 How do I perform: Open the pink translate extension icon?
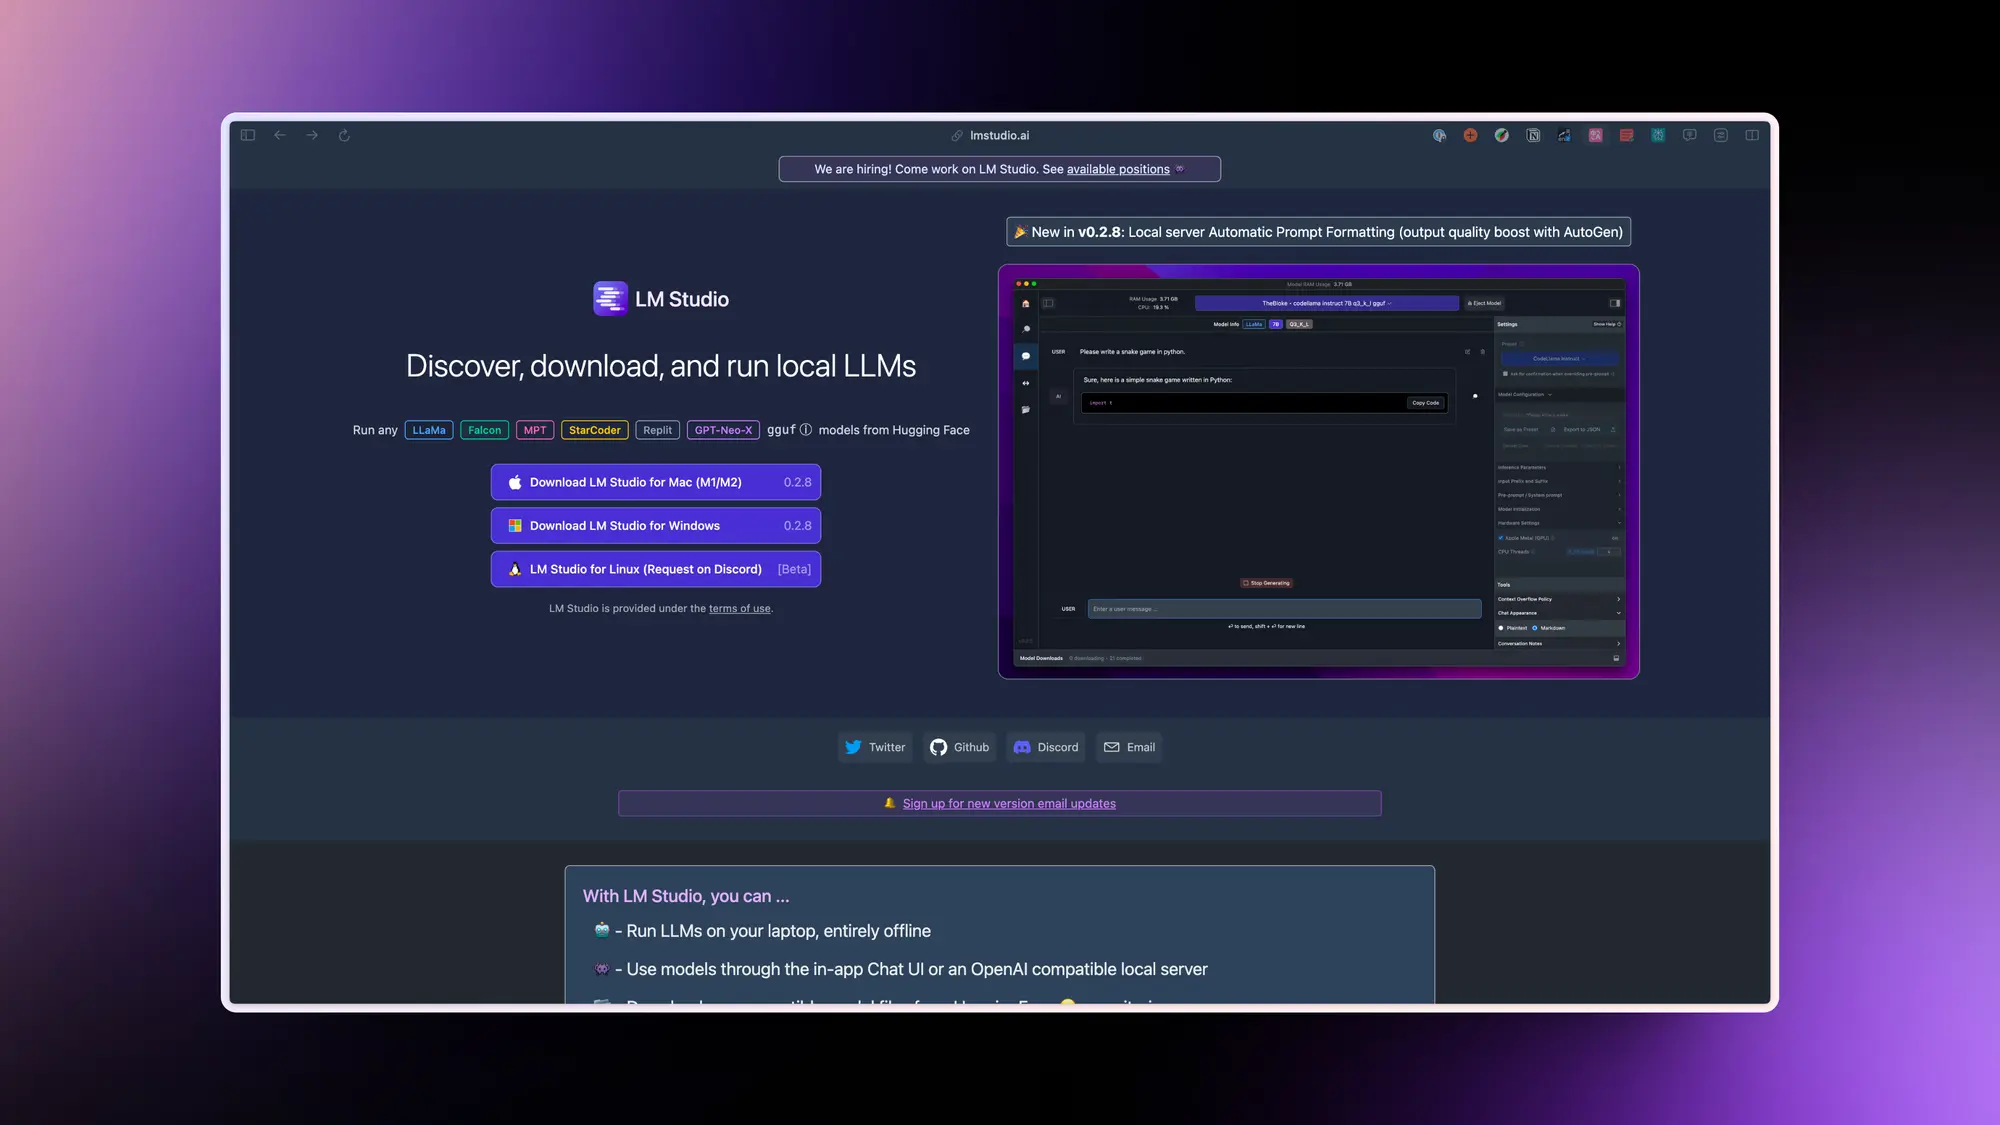(1596, 135)
